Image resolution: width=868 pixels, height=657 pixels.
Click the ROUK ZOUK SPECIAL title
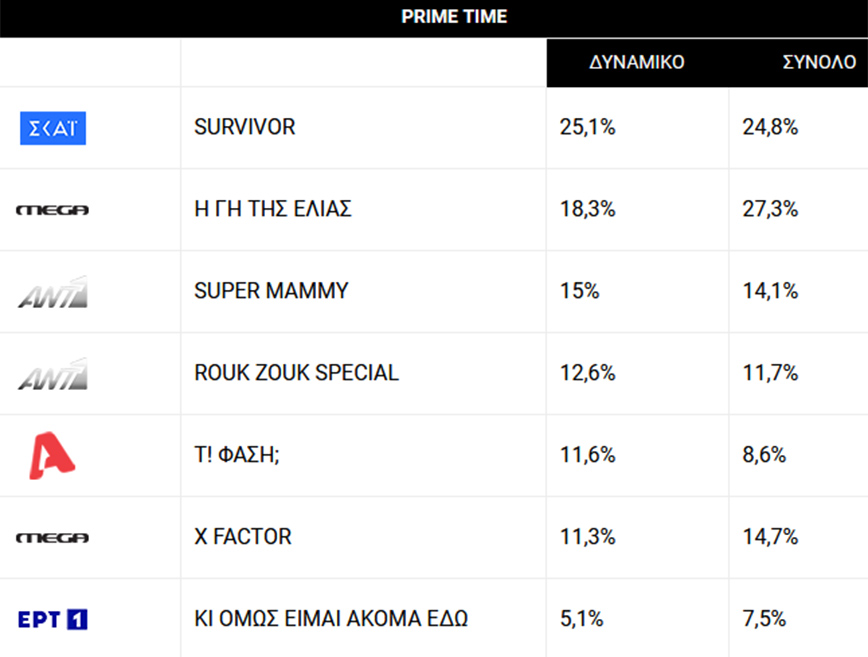coord(296,373)
